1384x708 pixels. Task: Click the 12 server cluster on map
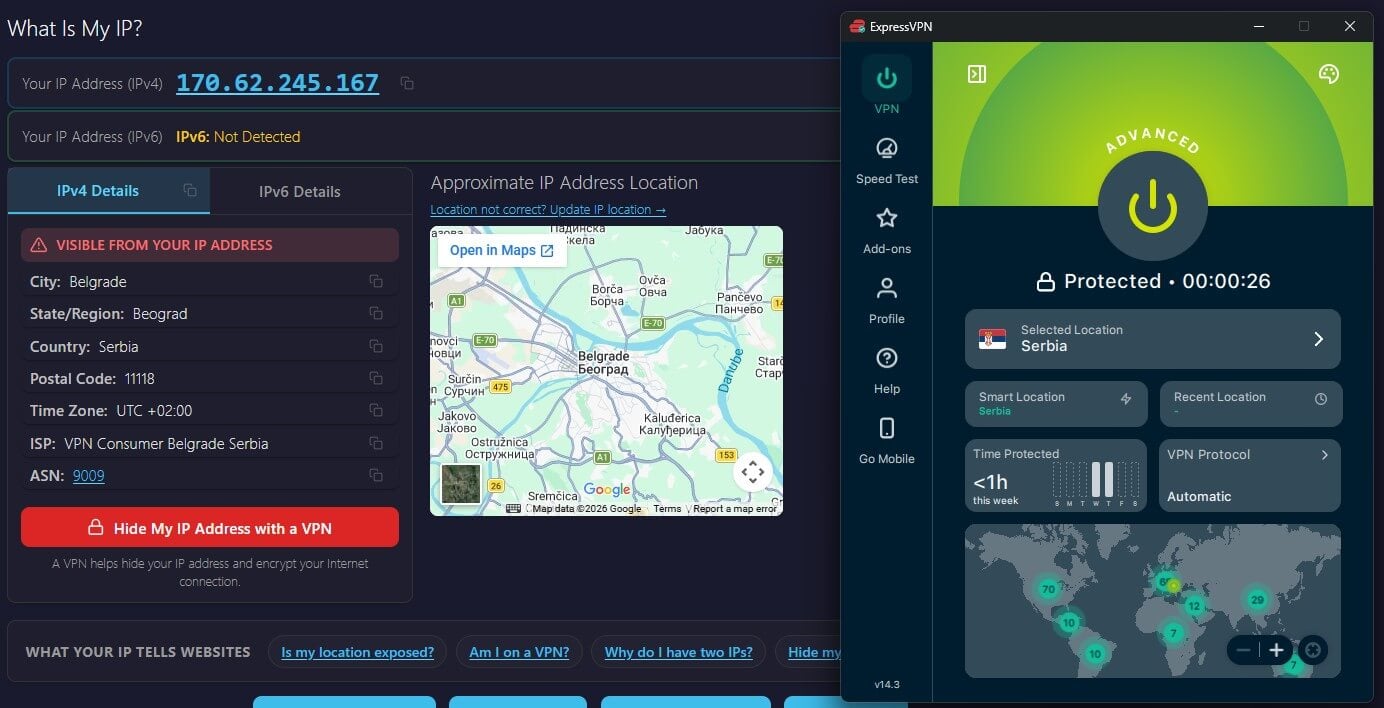(1193, 606)
